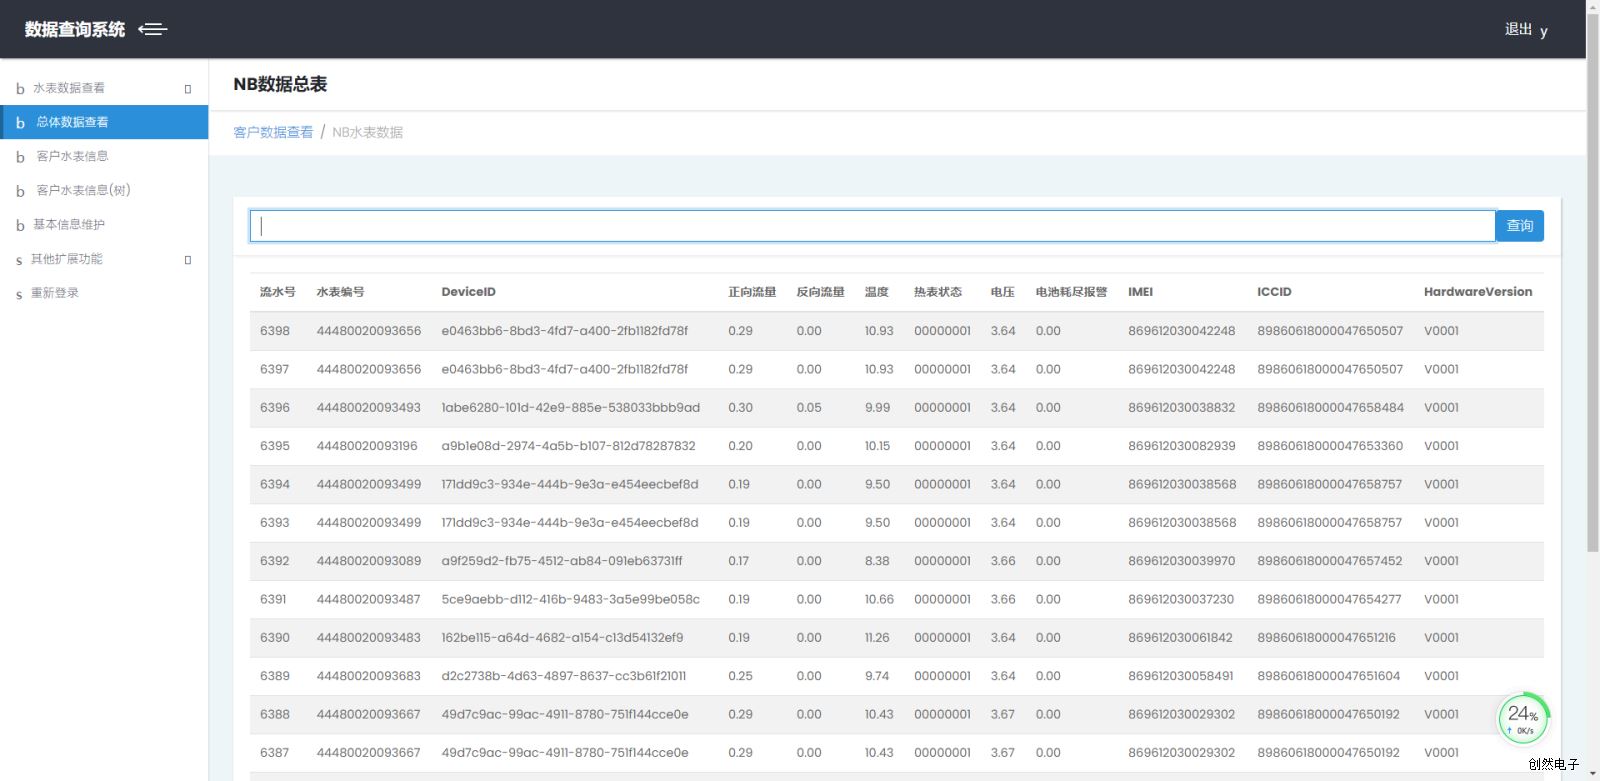
Task: Click the icon beside 基本信息维护
Action: [20, 225]
